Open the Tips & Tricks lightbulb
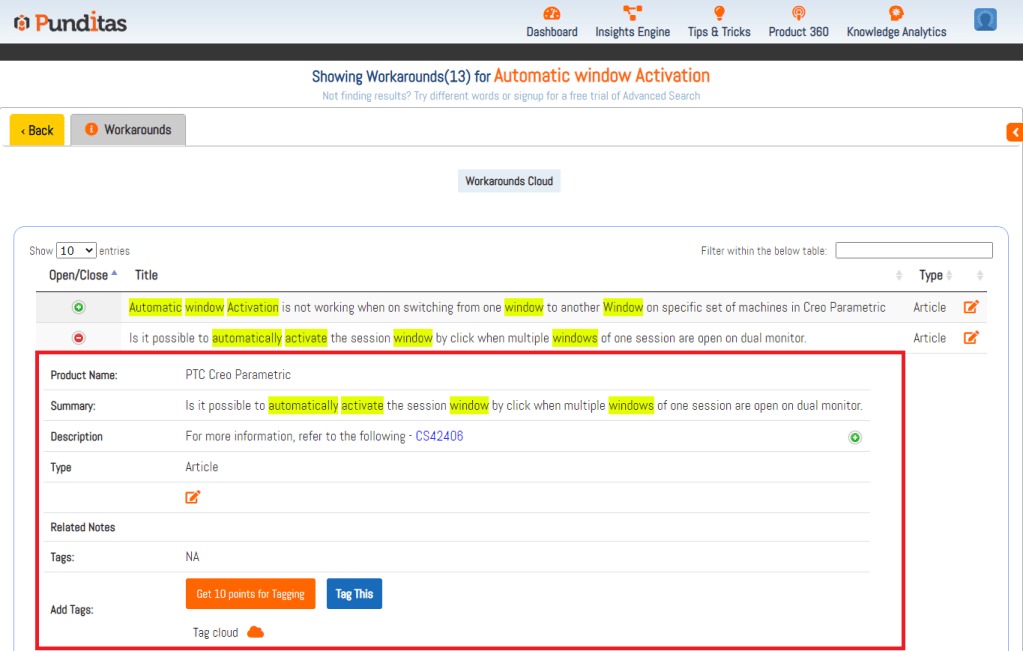Screen dimensions: 1023x651 pyautogui.click(x=718, y=14)
